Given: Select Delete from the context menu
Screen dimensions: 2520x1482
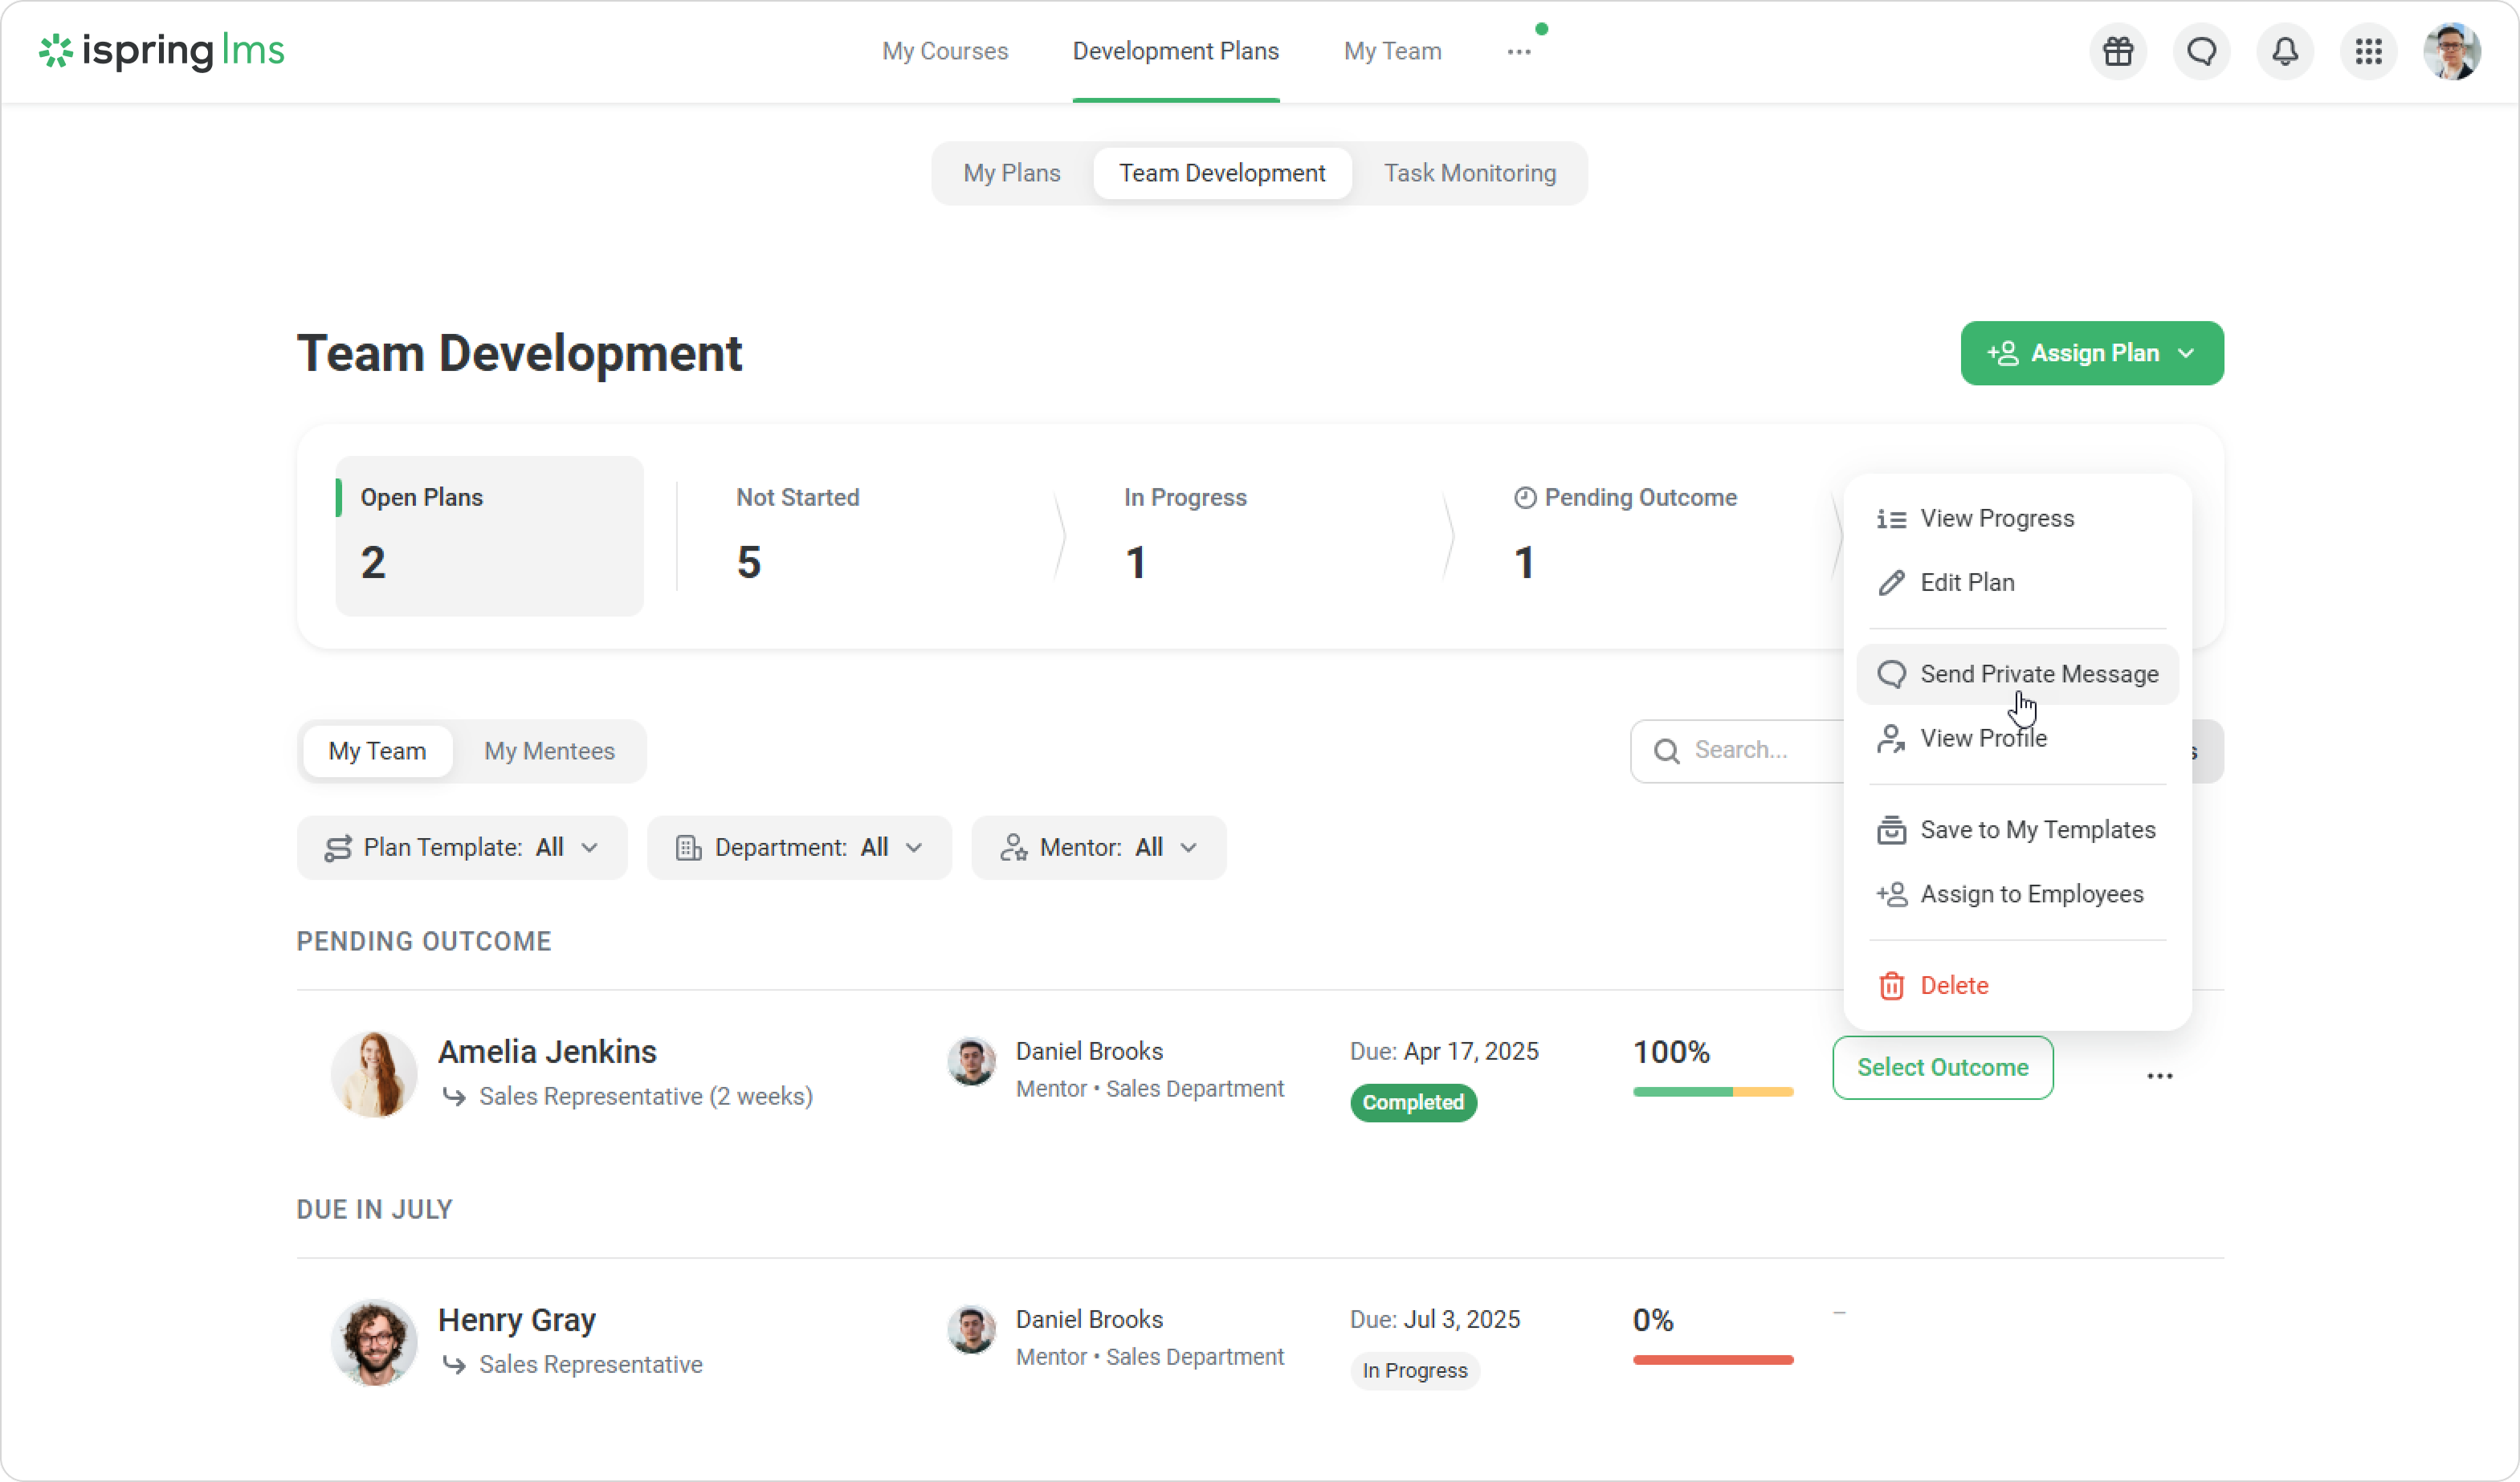Looking at the screenshot, I should click(1953, 985).
